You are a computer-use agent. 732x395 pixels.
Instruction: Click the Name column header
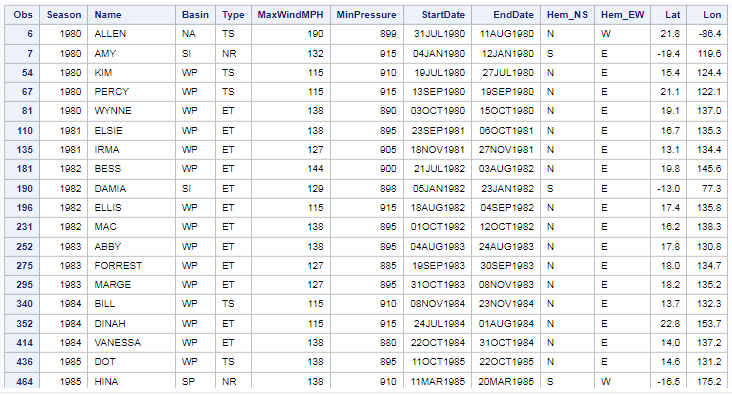132,15
